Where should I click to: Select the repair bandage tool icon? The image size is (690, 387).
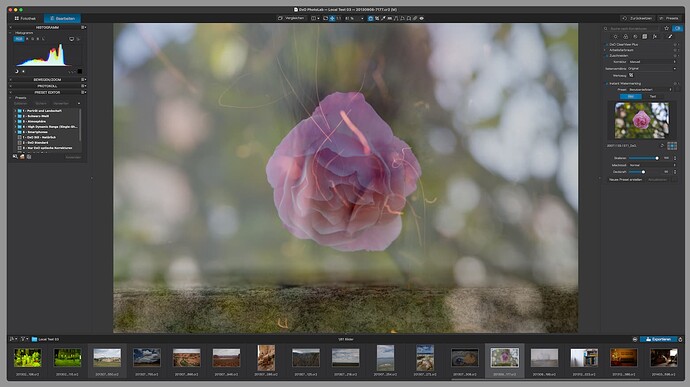(415, 18)
